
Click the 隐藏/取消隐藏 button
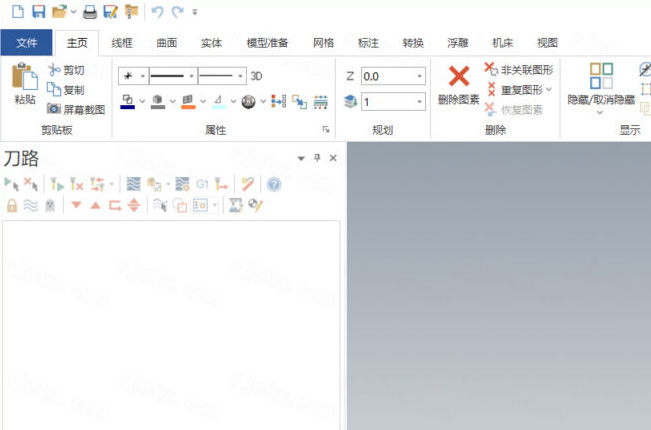[x=601, y=88]
